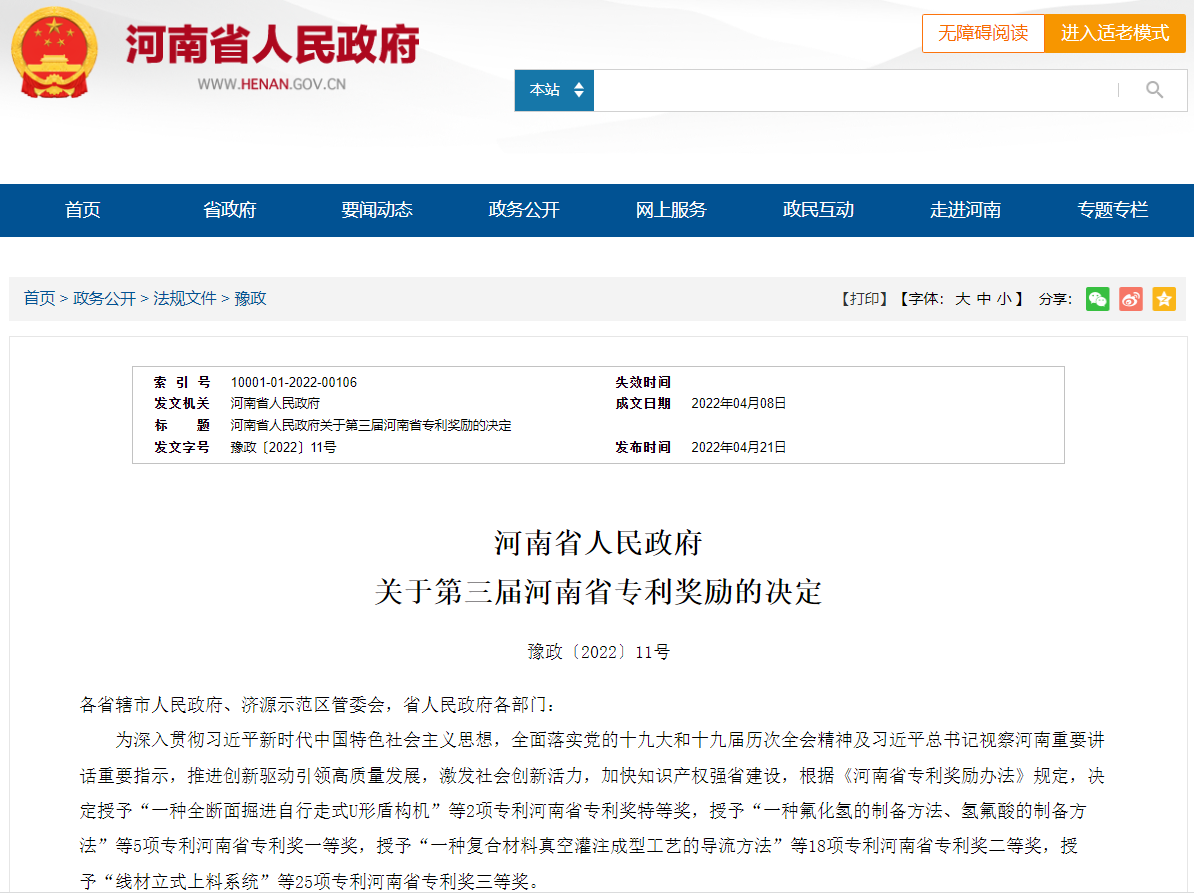Share the page via Weibo icon
The width and height of the screenshot is (1194, 895).
(1131, 299)
